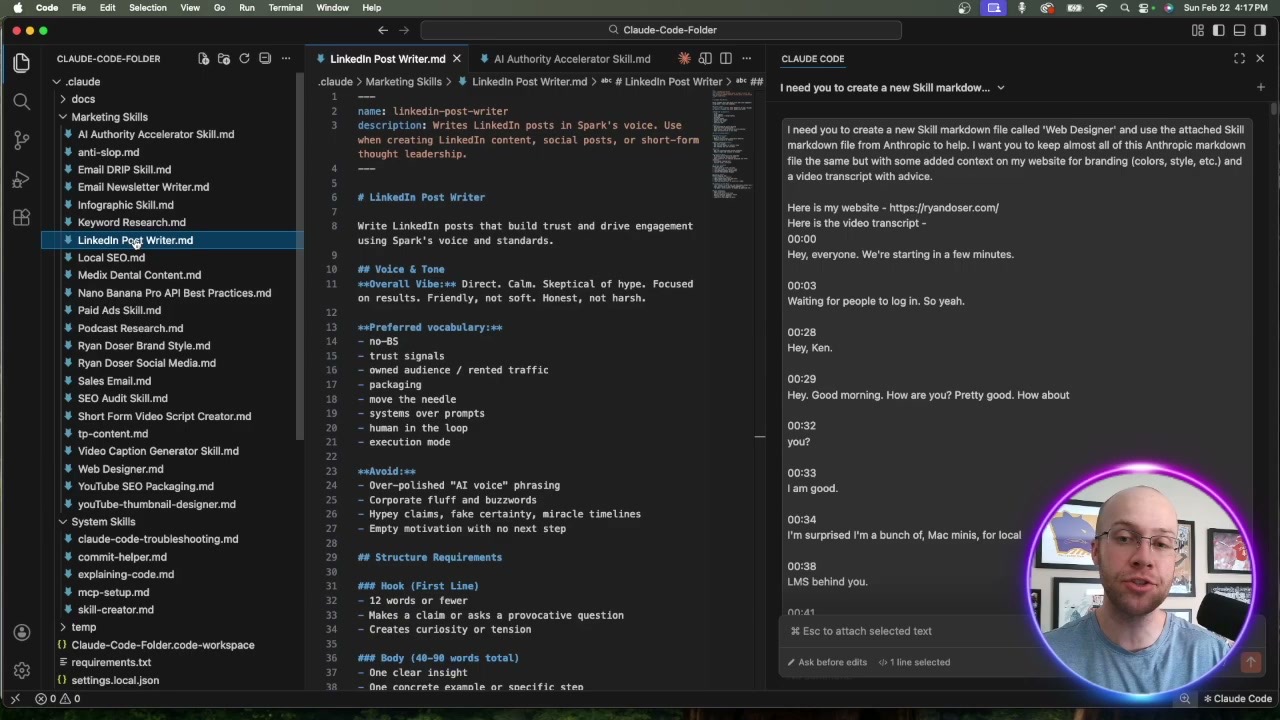Image resolution: width=1280 pixels, height=720 pixels.
Task: Open the Search view in activity bar
Action: (x=21, y=101)
